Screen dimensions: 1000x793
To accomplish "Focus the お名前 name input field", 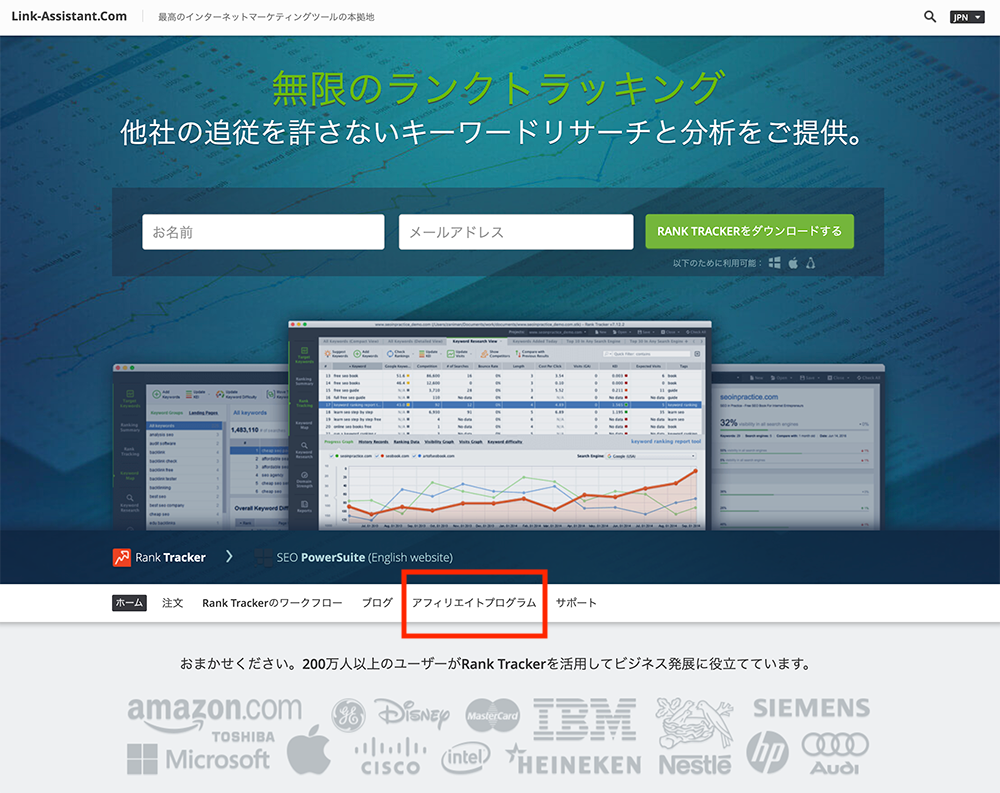I will 263,232.
